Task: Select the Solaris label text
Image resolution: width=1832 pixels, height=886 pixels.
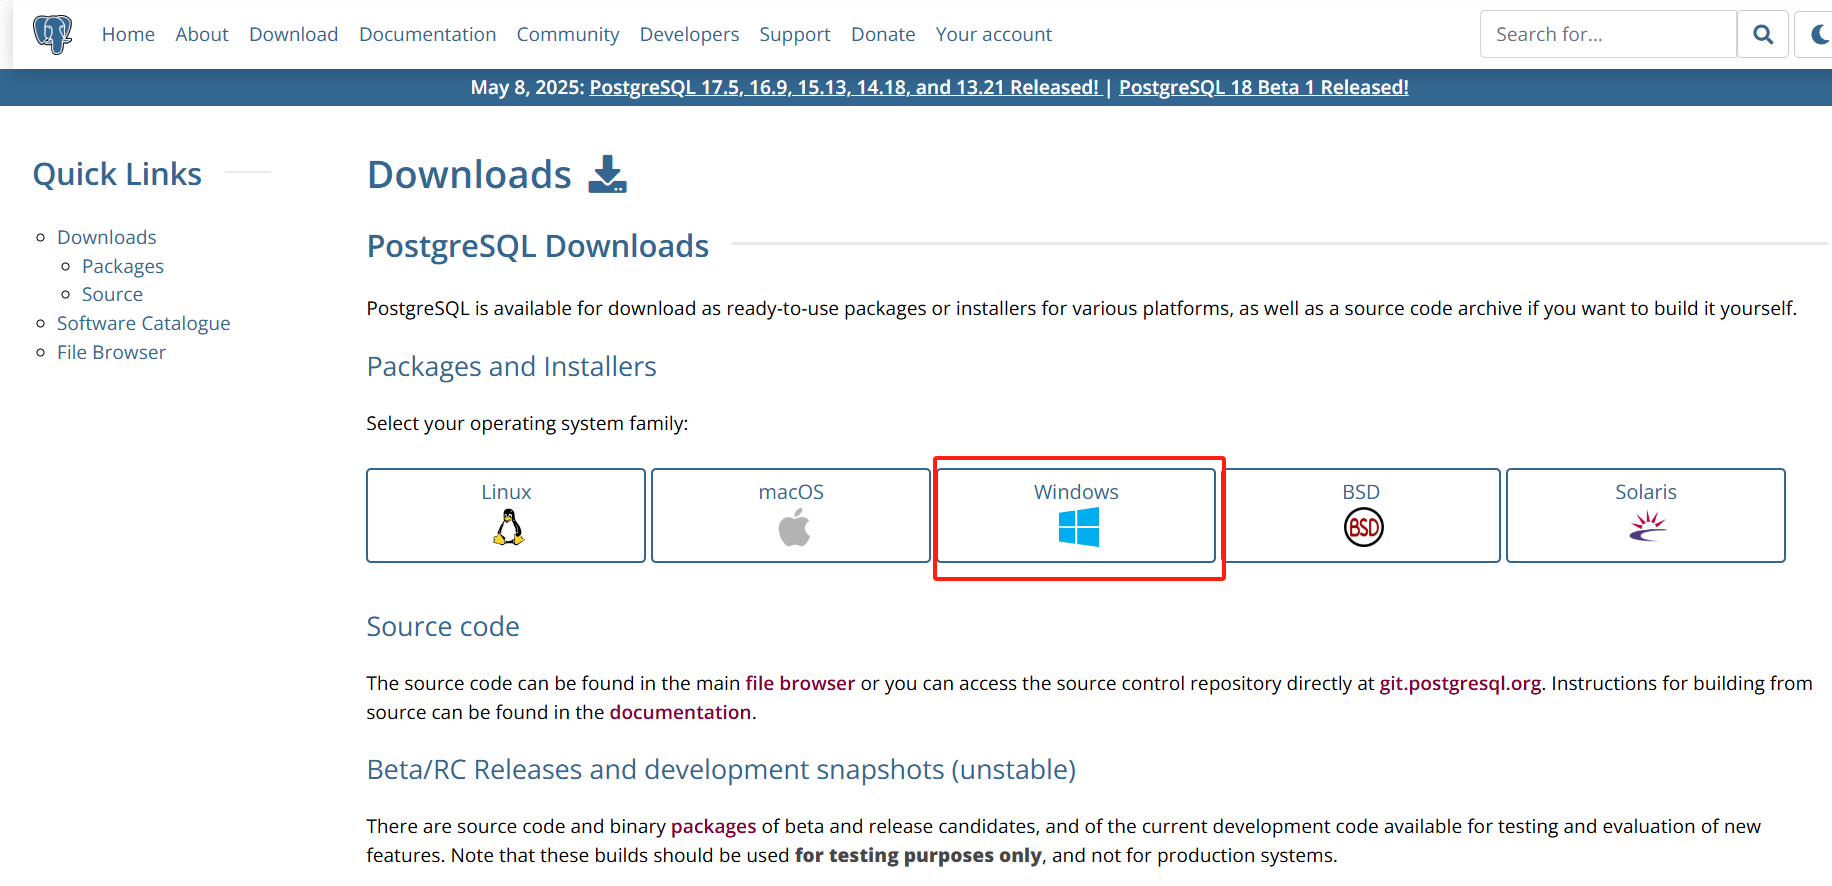Action: pos(1646,492)
